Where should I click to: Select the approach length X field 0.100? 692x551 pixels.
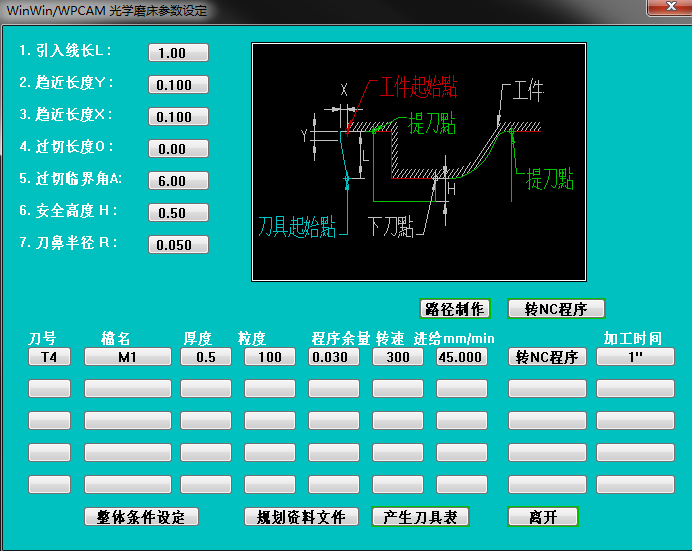click(178, 117)
